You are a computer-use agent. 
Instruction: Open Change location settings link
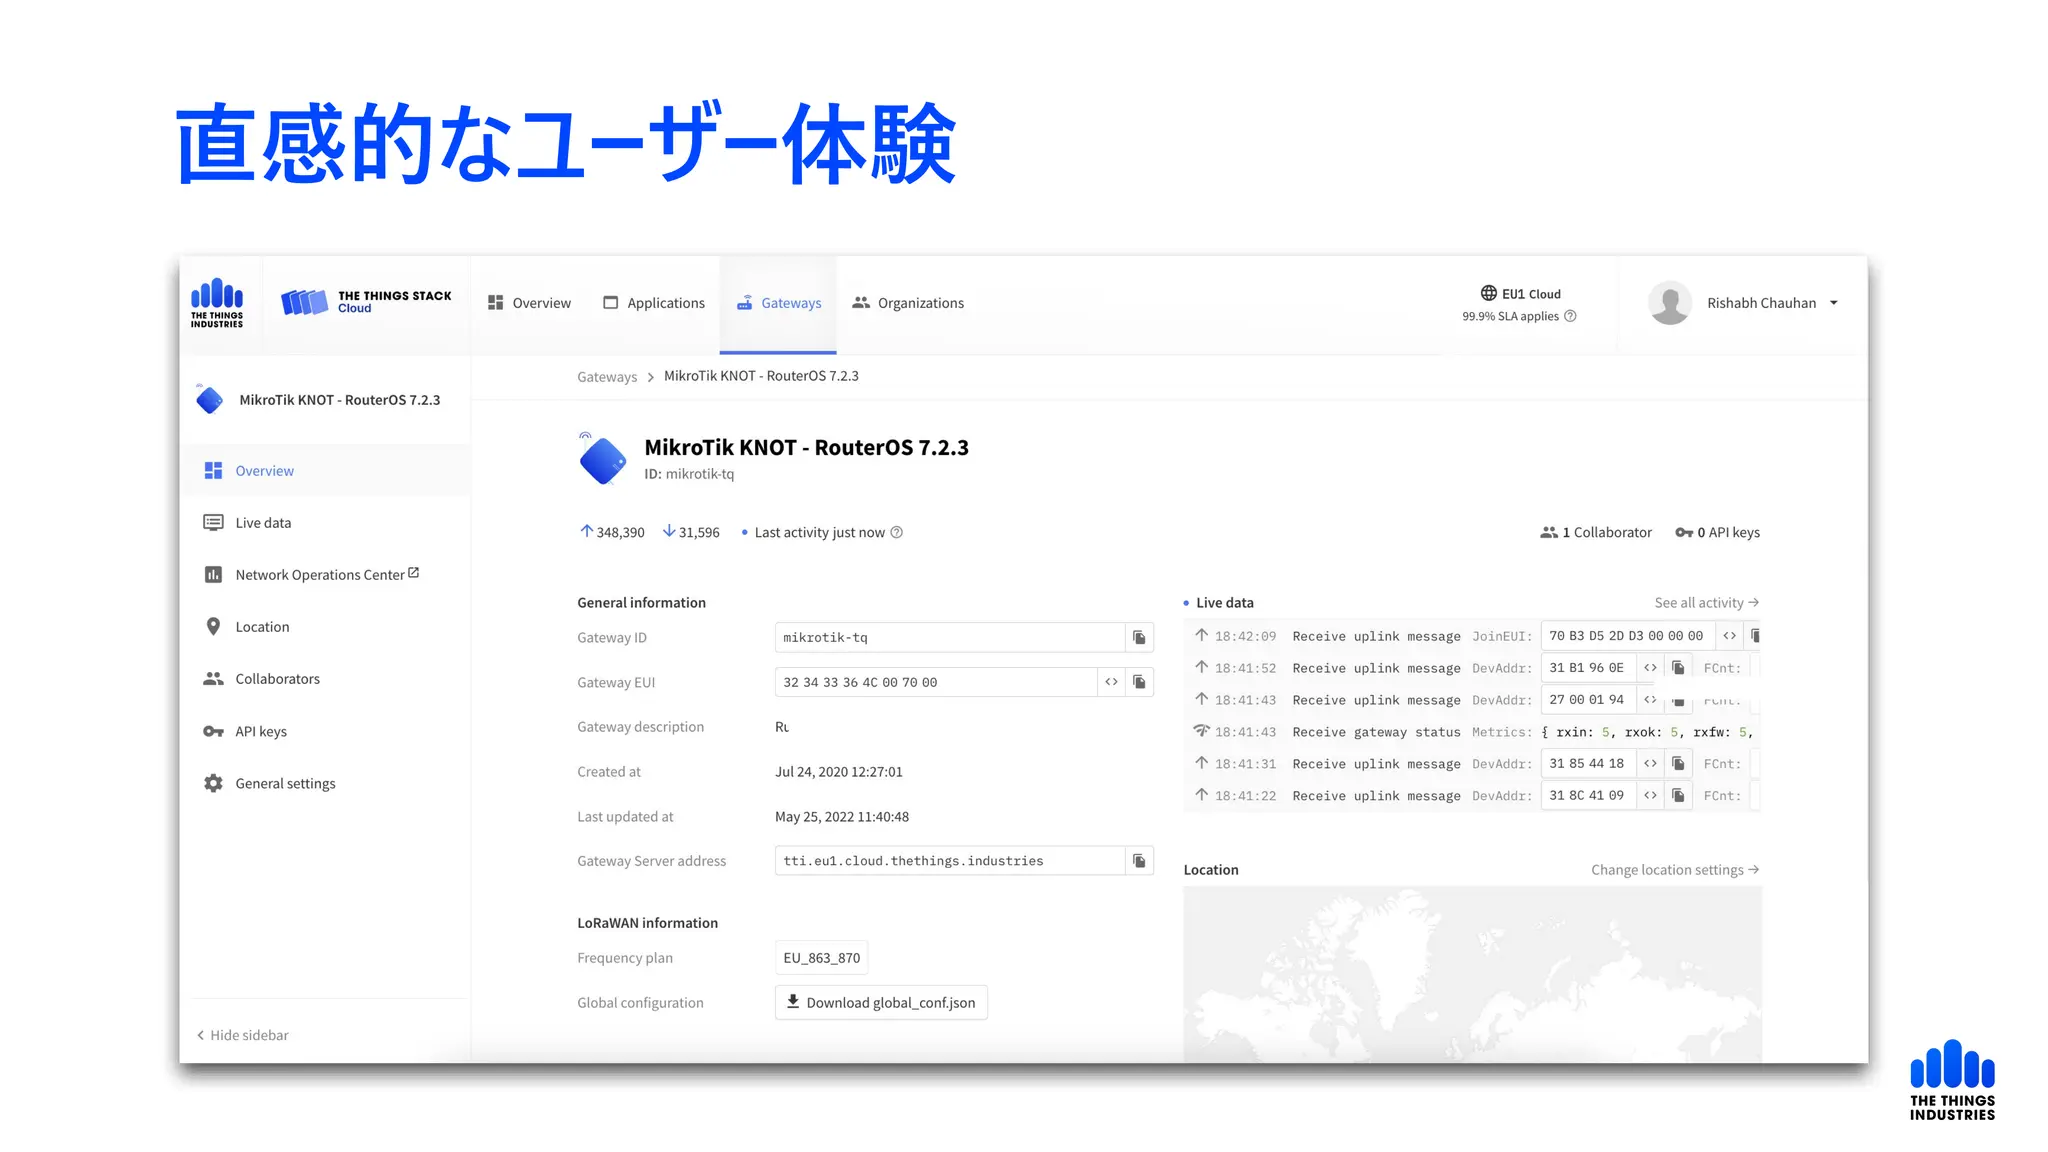click(x=1675, y=870)
